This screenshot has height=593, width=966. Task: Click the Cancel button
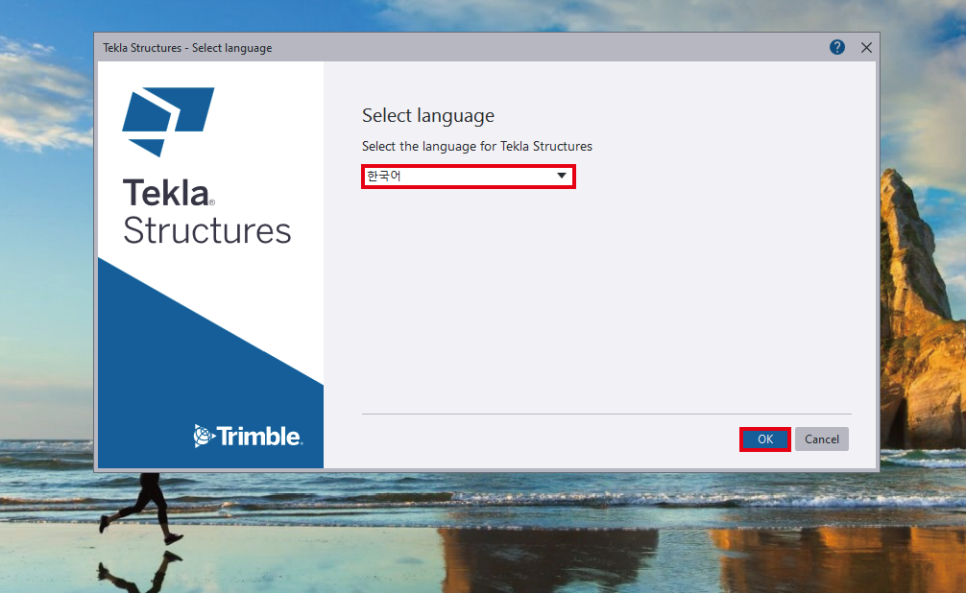[822, 439]
